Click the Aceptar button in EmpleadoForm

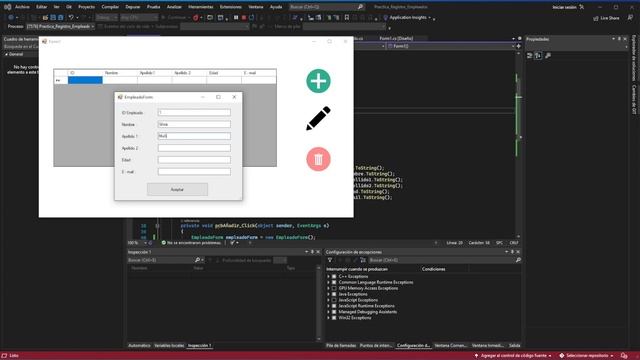click(177, 189)
